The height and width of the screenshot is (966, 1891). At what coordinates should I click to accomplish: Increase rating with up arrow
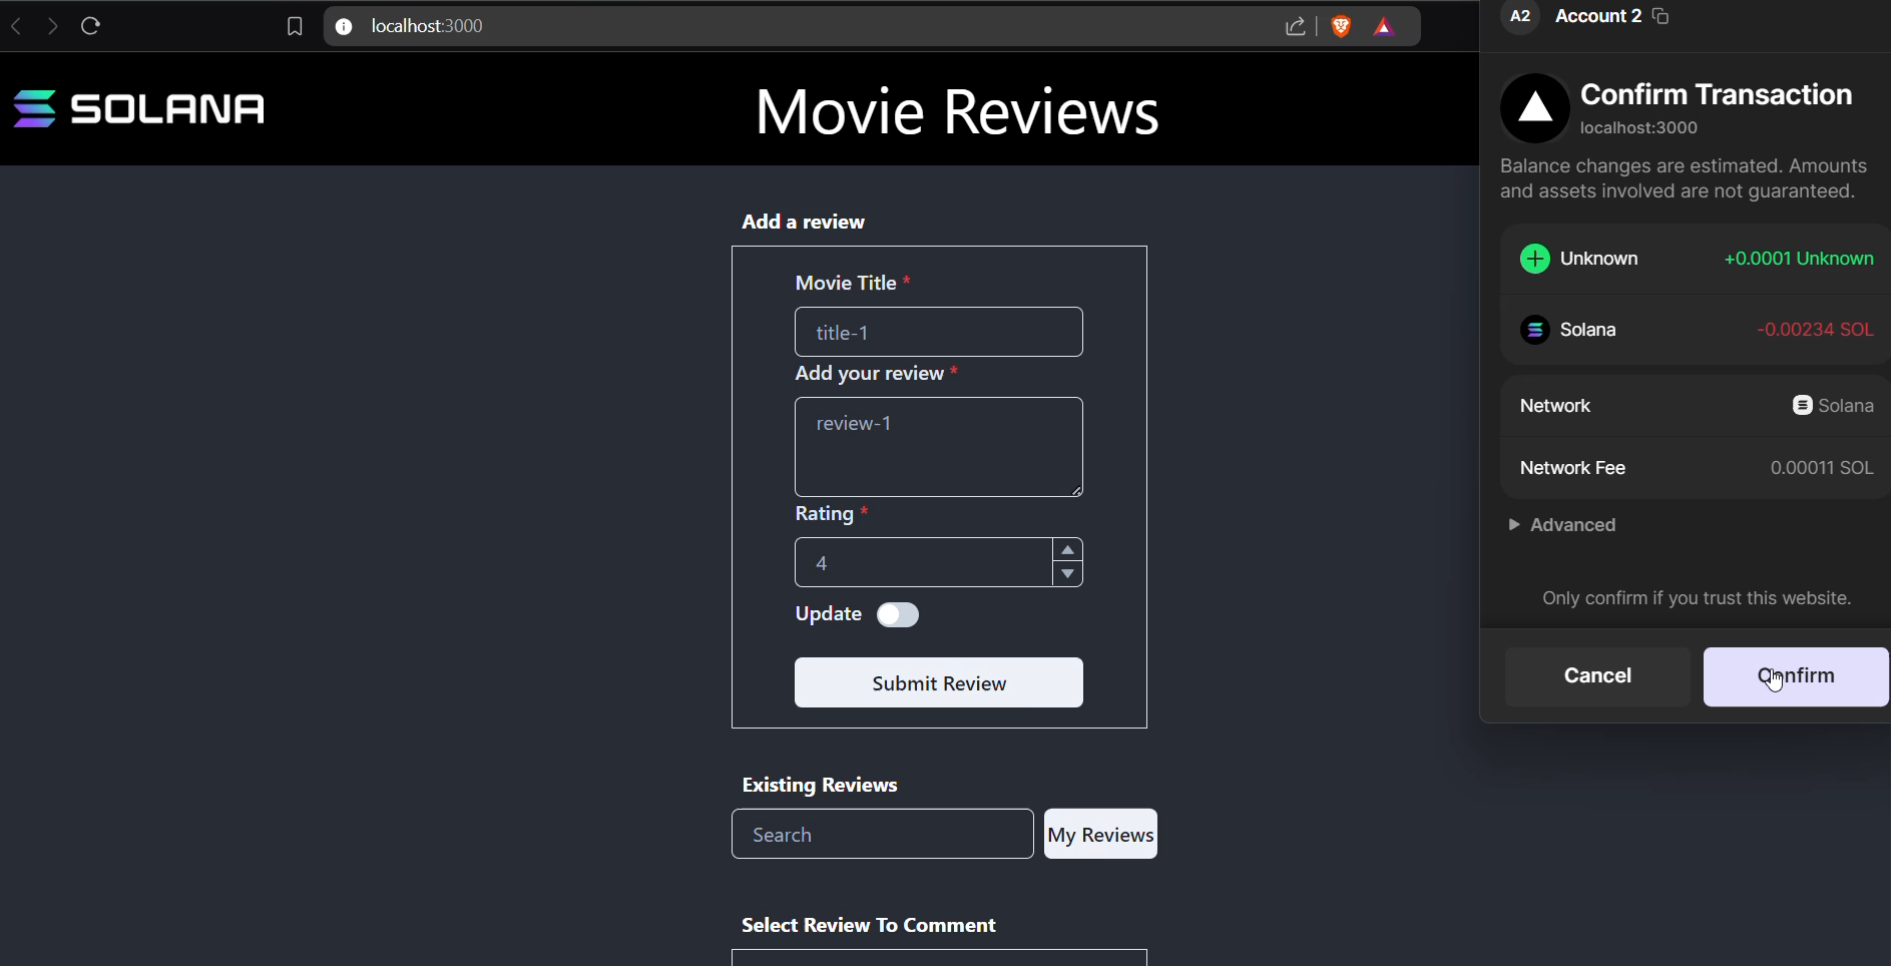click(x=1068, y=550)
